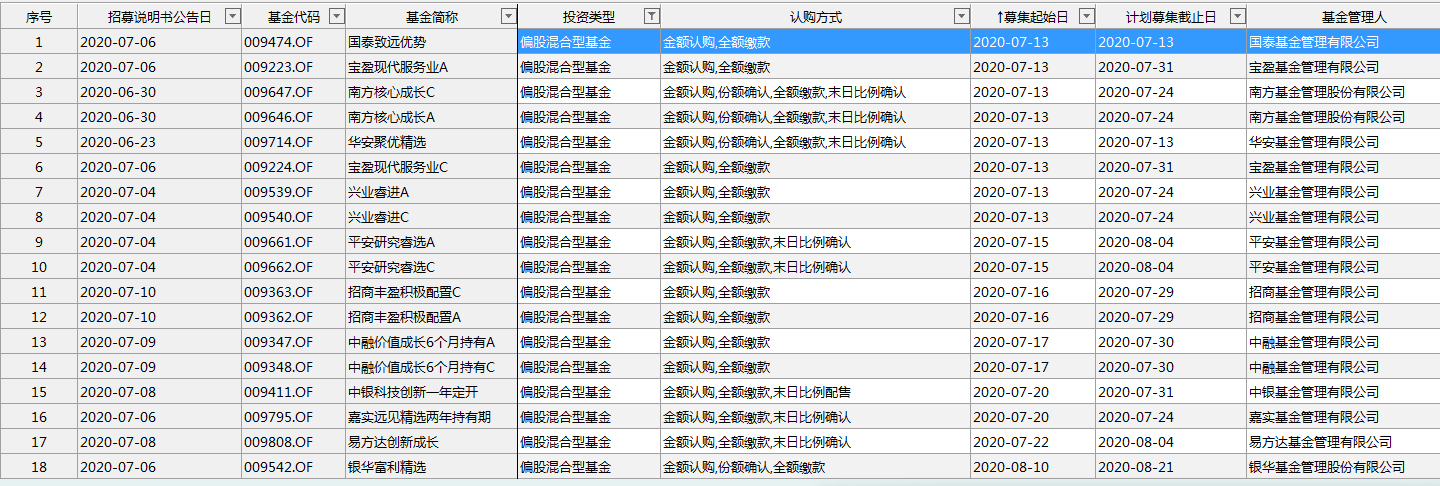Select fund code 009411.OF
Image resolution: width=1440 pixels, height=486 pixels.
[279, 392]
